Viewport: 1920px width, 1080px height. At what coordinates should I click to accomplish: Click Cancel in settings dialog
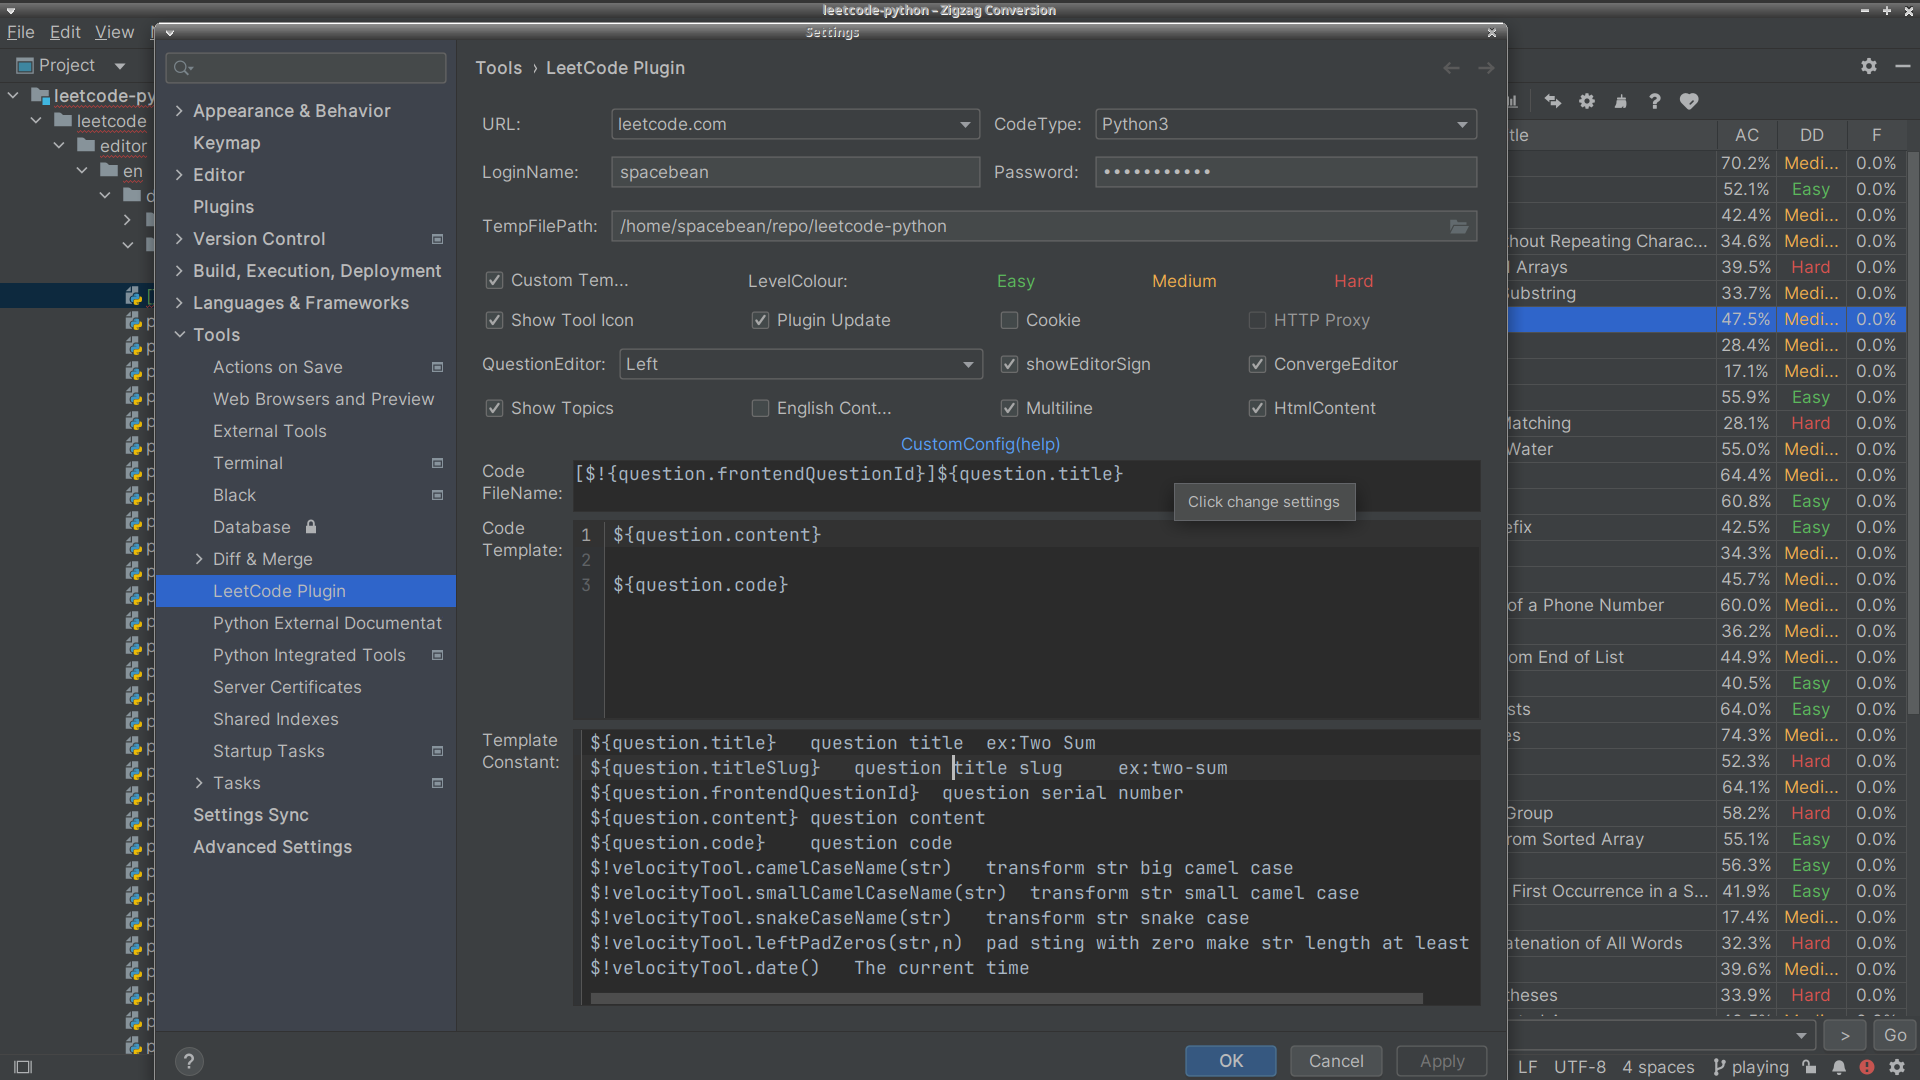(1336, 1061)
